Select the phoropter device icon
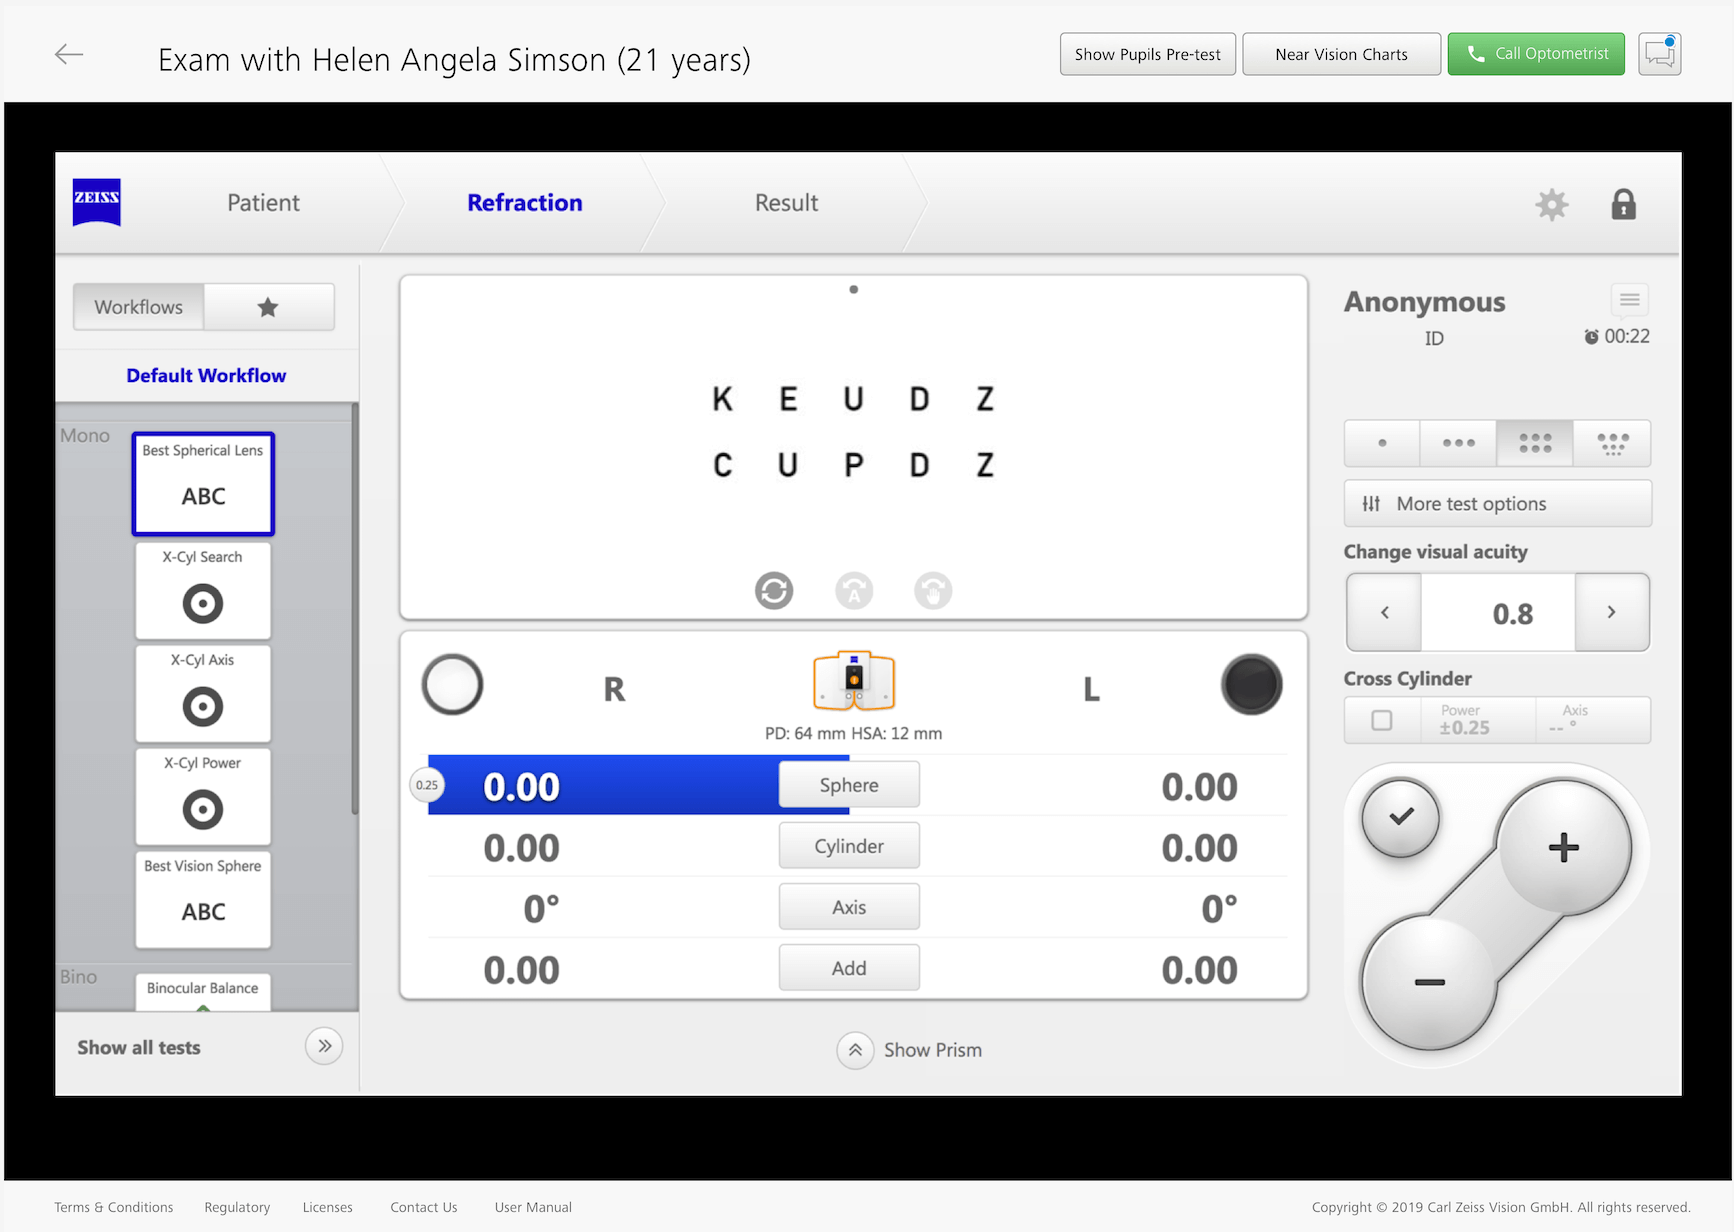The width and height of the screenshot is (1734, 1232). tap(853, 680)
